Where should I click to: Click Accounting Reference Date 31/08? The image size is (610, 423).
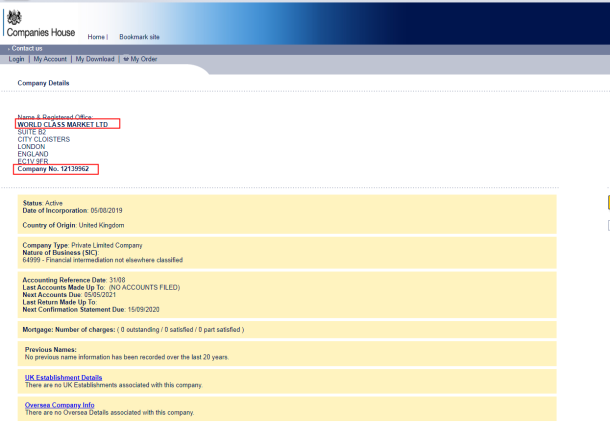coord(74,280)
